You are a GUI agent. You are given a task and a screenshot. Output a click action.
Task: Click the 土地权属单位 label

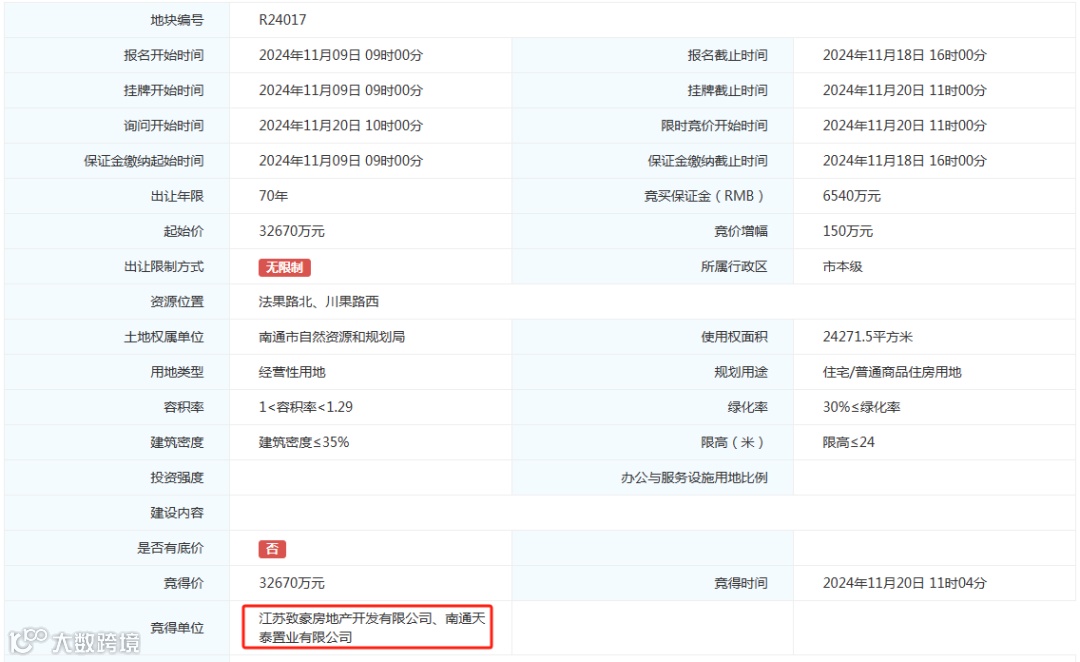point(164,337)
